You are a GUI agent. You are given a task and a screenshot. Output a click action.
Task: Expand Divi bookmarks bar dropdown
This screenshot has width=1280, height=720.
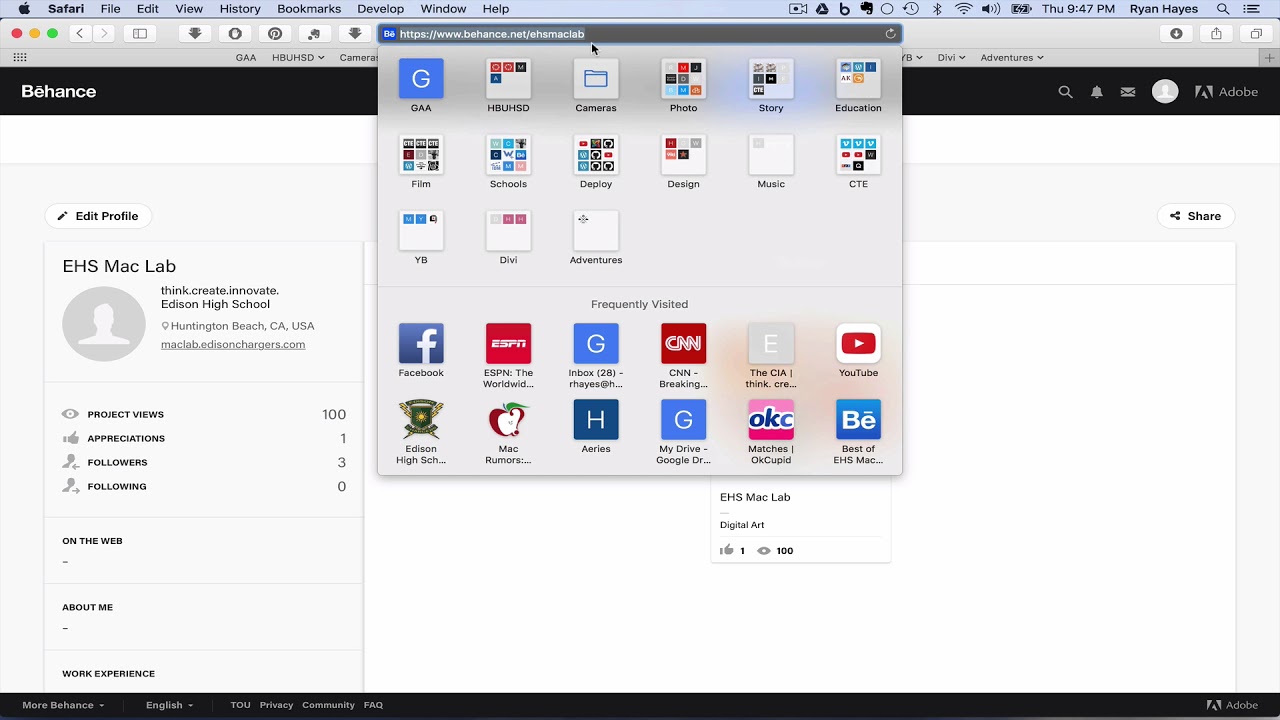click(x=951, y=57)
